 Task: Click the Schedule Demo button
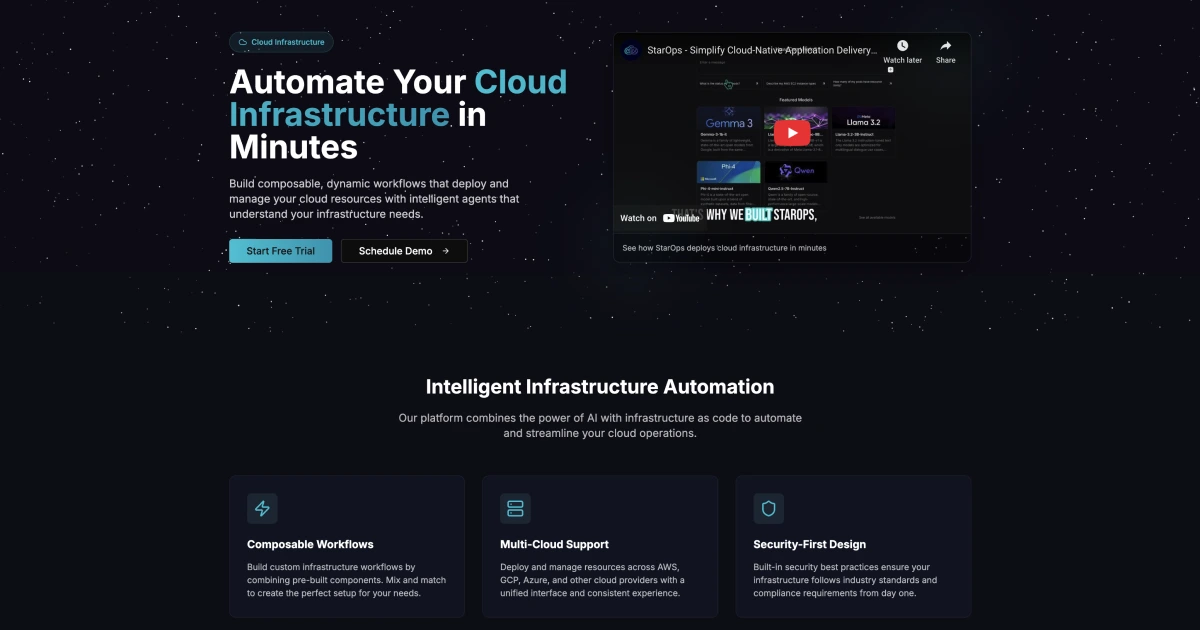coord(404,251)
